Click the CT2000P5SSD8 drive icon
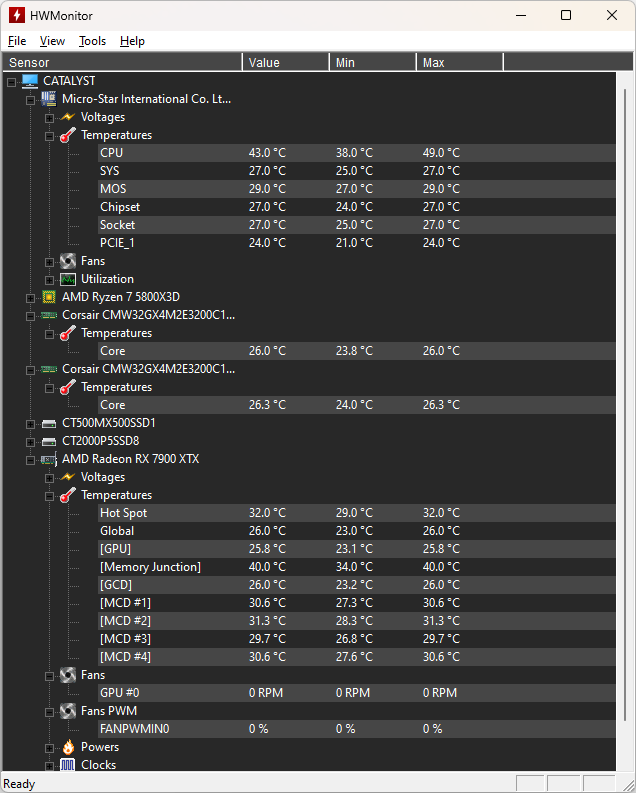The image size is (636, 793). 49,442
